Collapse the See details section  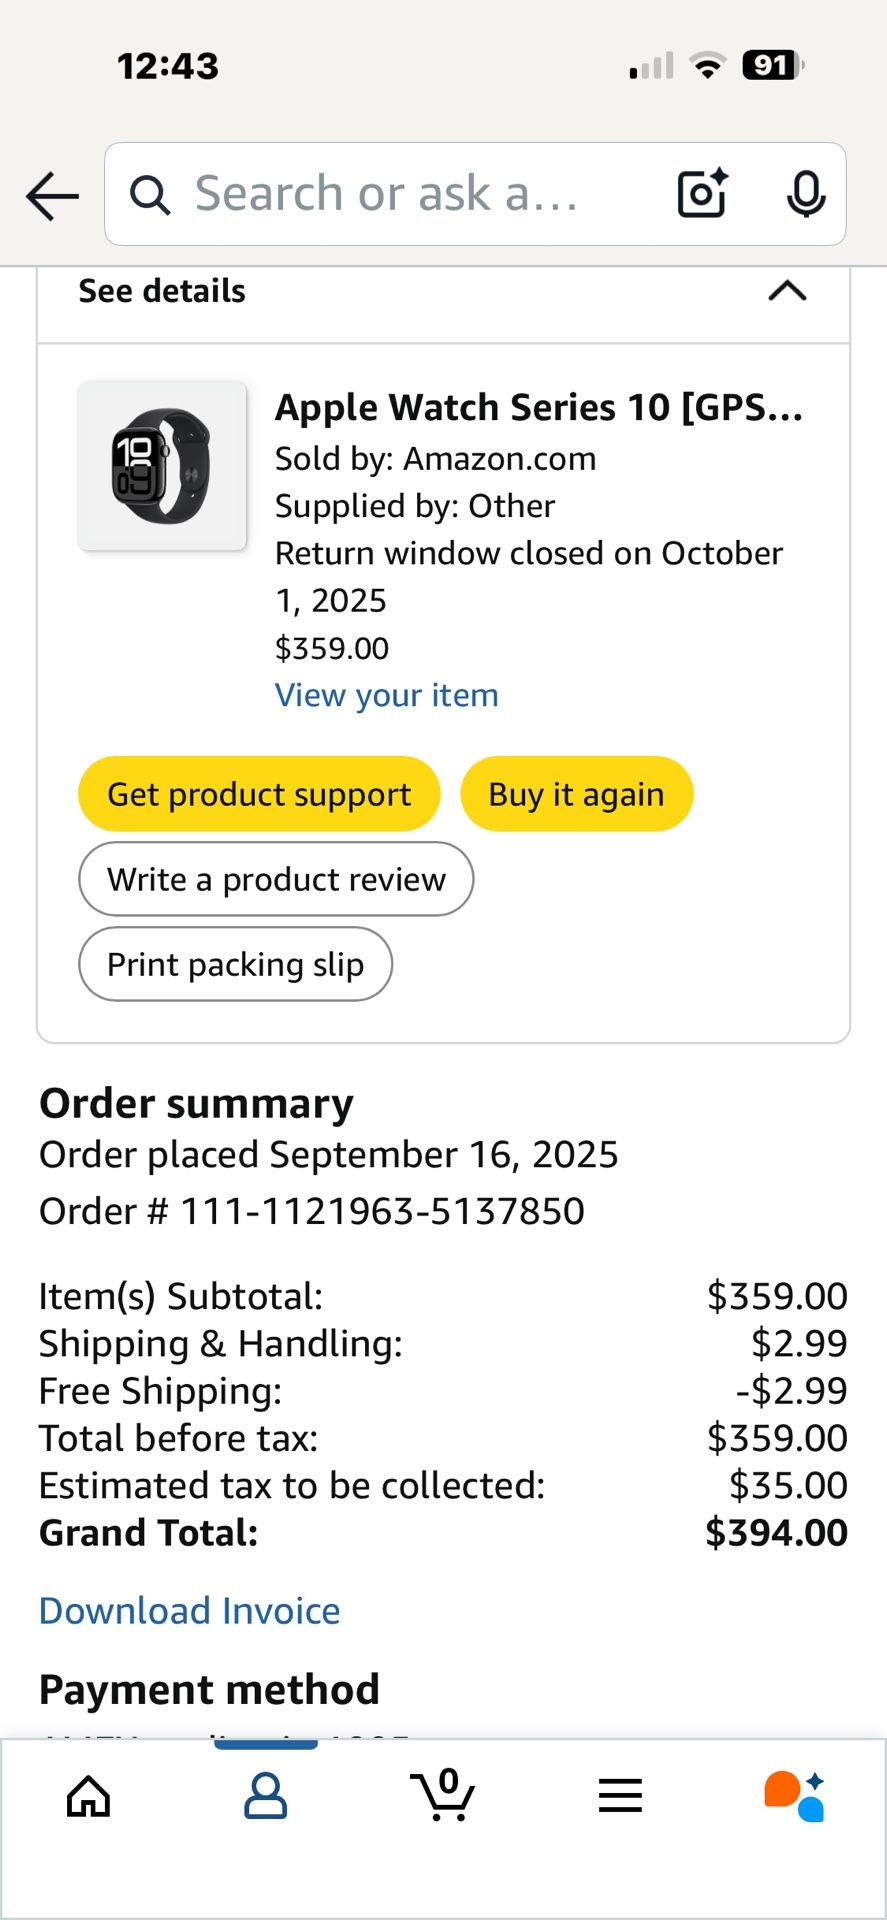tap(787, 291)
